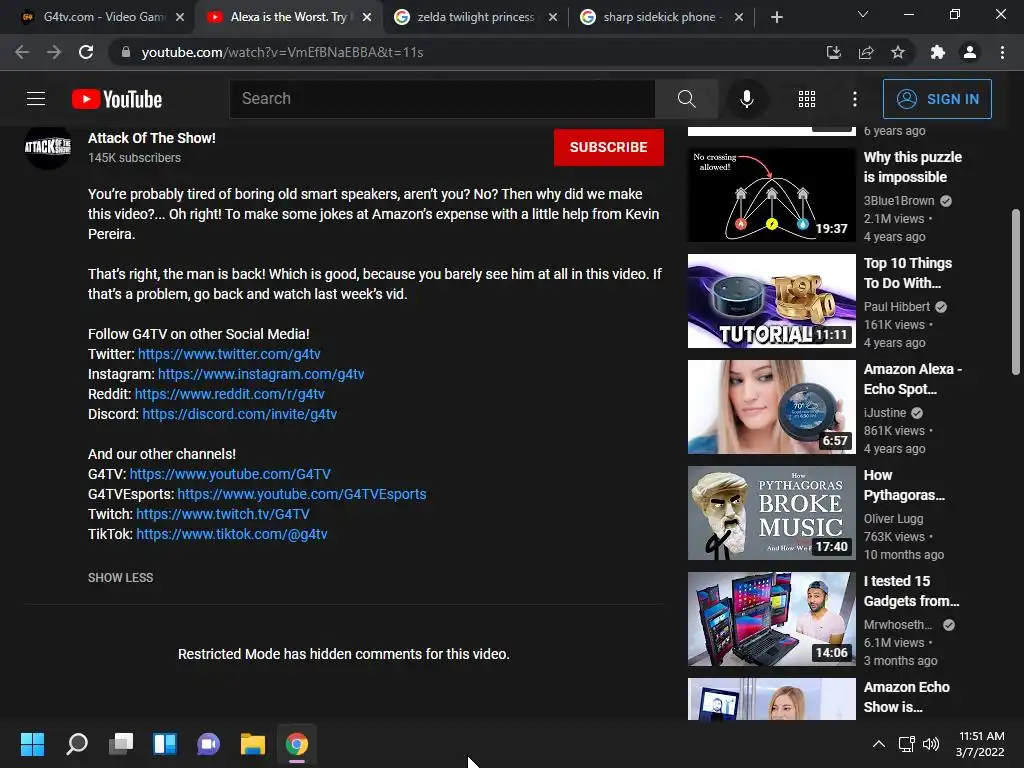Click the page vertical scrollbar
This screenshot has height=768, width=1024.
click(x=1016, y=292)
